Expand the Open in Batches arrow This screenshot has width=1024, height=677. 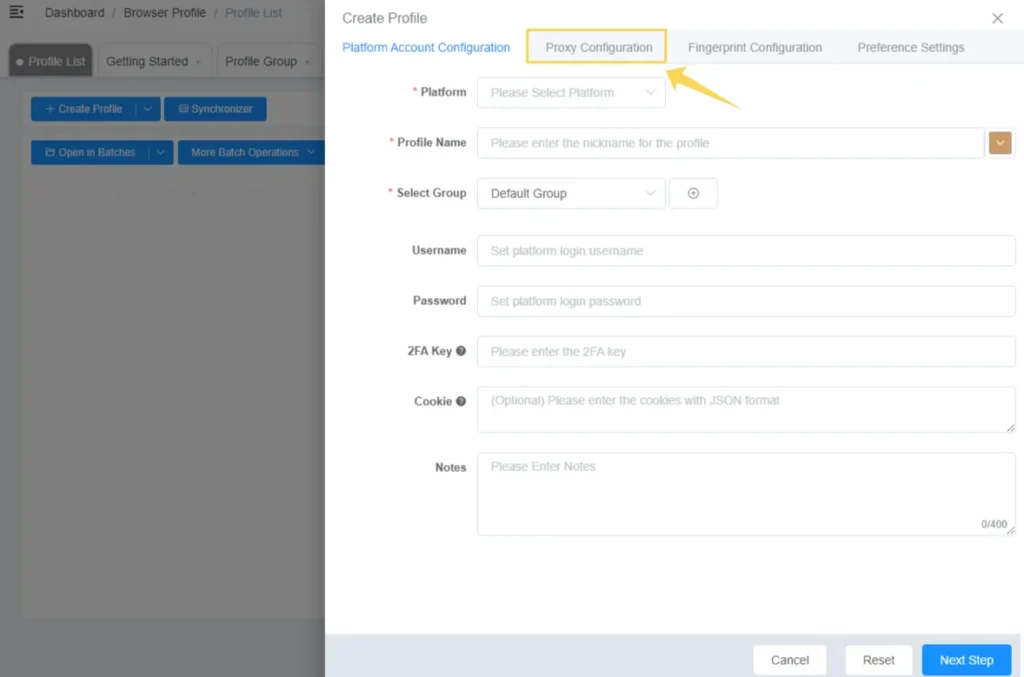coord(161,152)
